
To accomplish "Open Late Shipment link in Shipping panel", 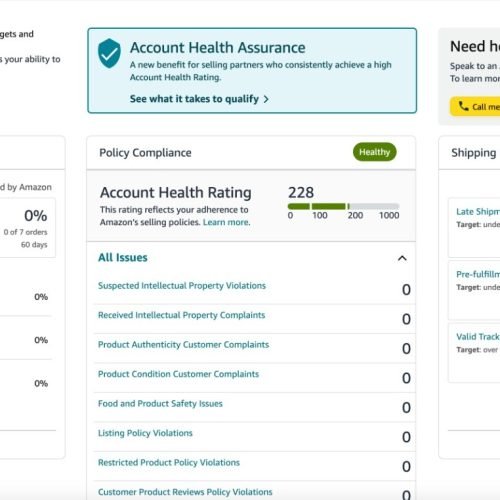I will click(x=478, y=212).
